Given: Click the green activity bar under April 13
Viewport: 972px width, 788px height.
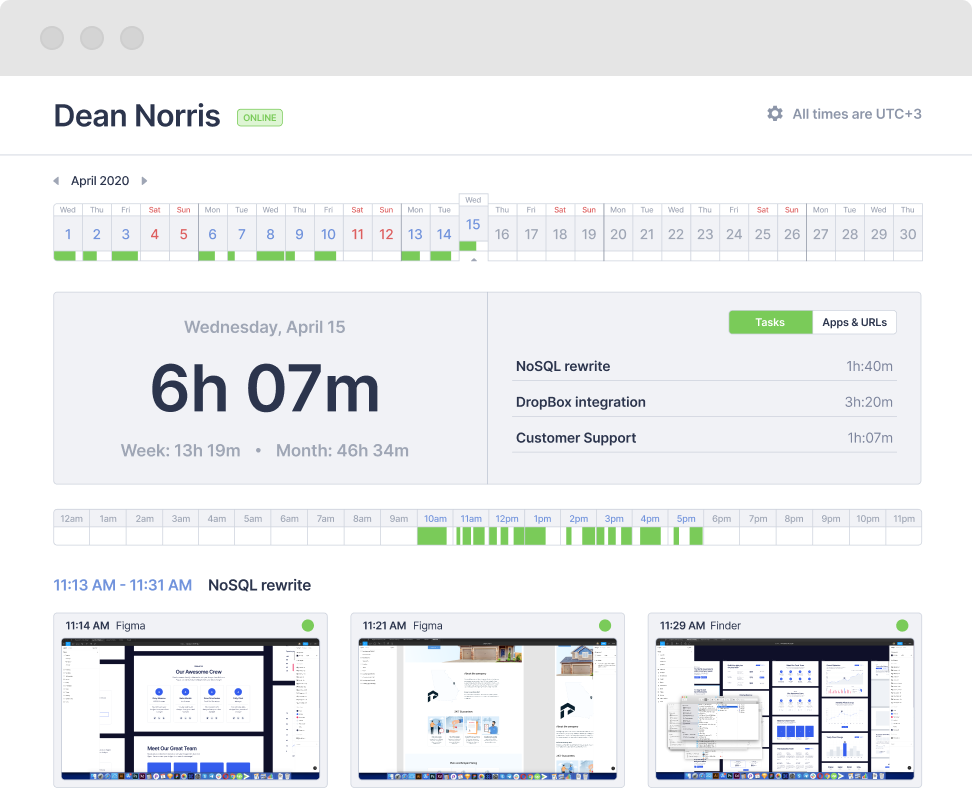Looking at the screenshot, I should tap(414, 256).
